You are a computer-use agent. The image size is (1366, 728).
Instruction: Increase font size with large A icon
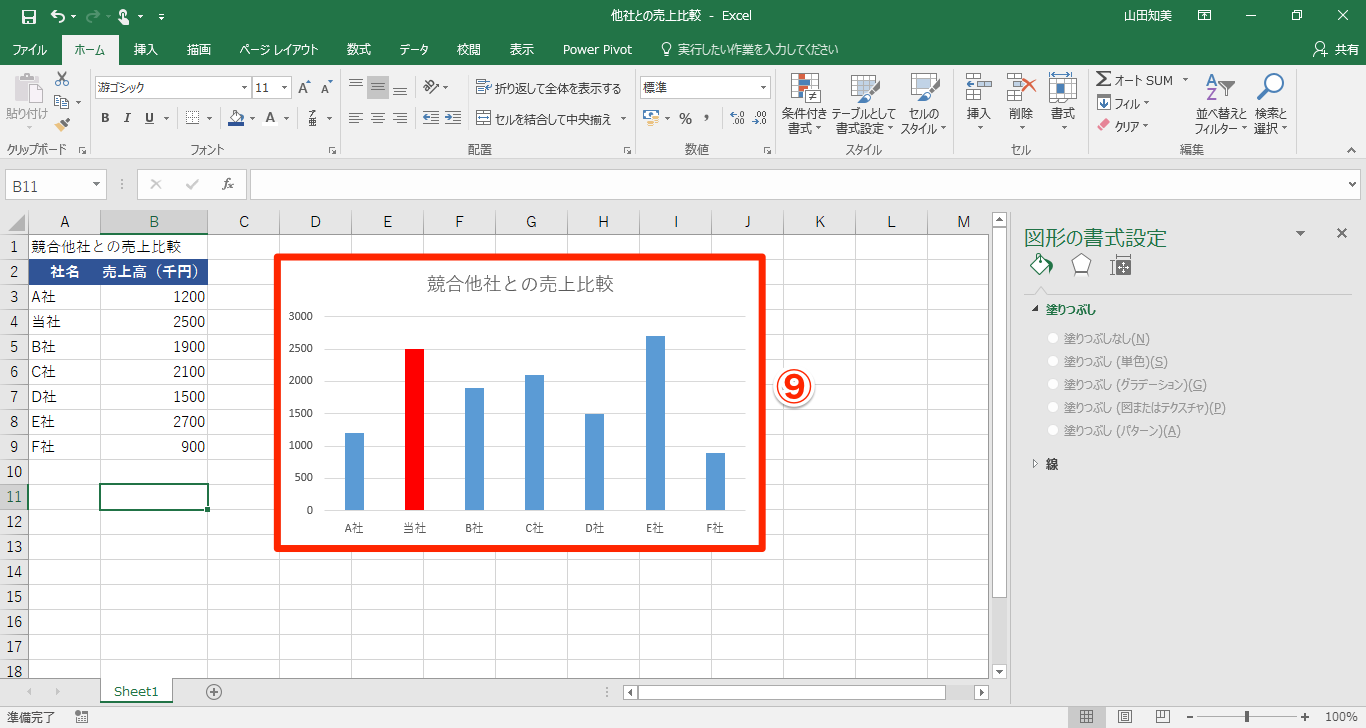point(304,88)
